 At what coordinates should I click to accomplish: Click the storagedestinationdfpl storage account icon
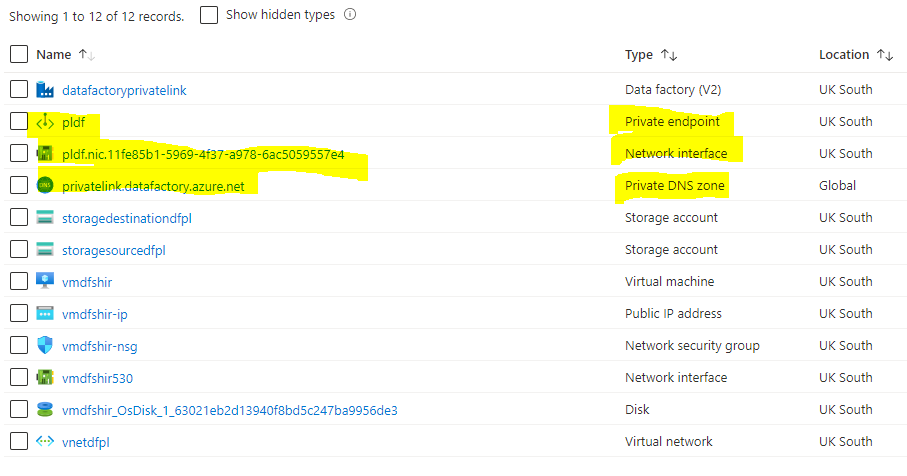[x=45, y=217]
